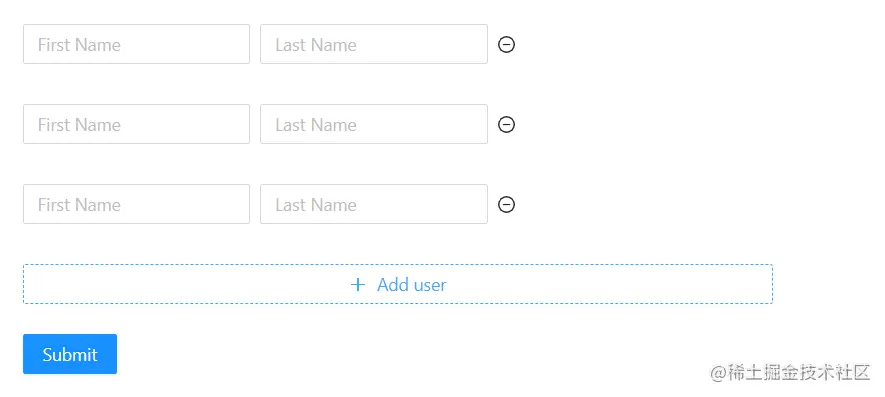This screenshot has height=397, width=885.
Task: Select the topmost First Name placeholder box
Action: tap(136, 44)
